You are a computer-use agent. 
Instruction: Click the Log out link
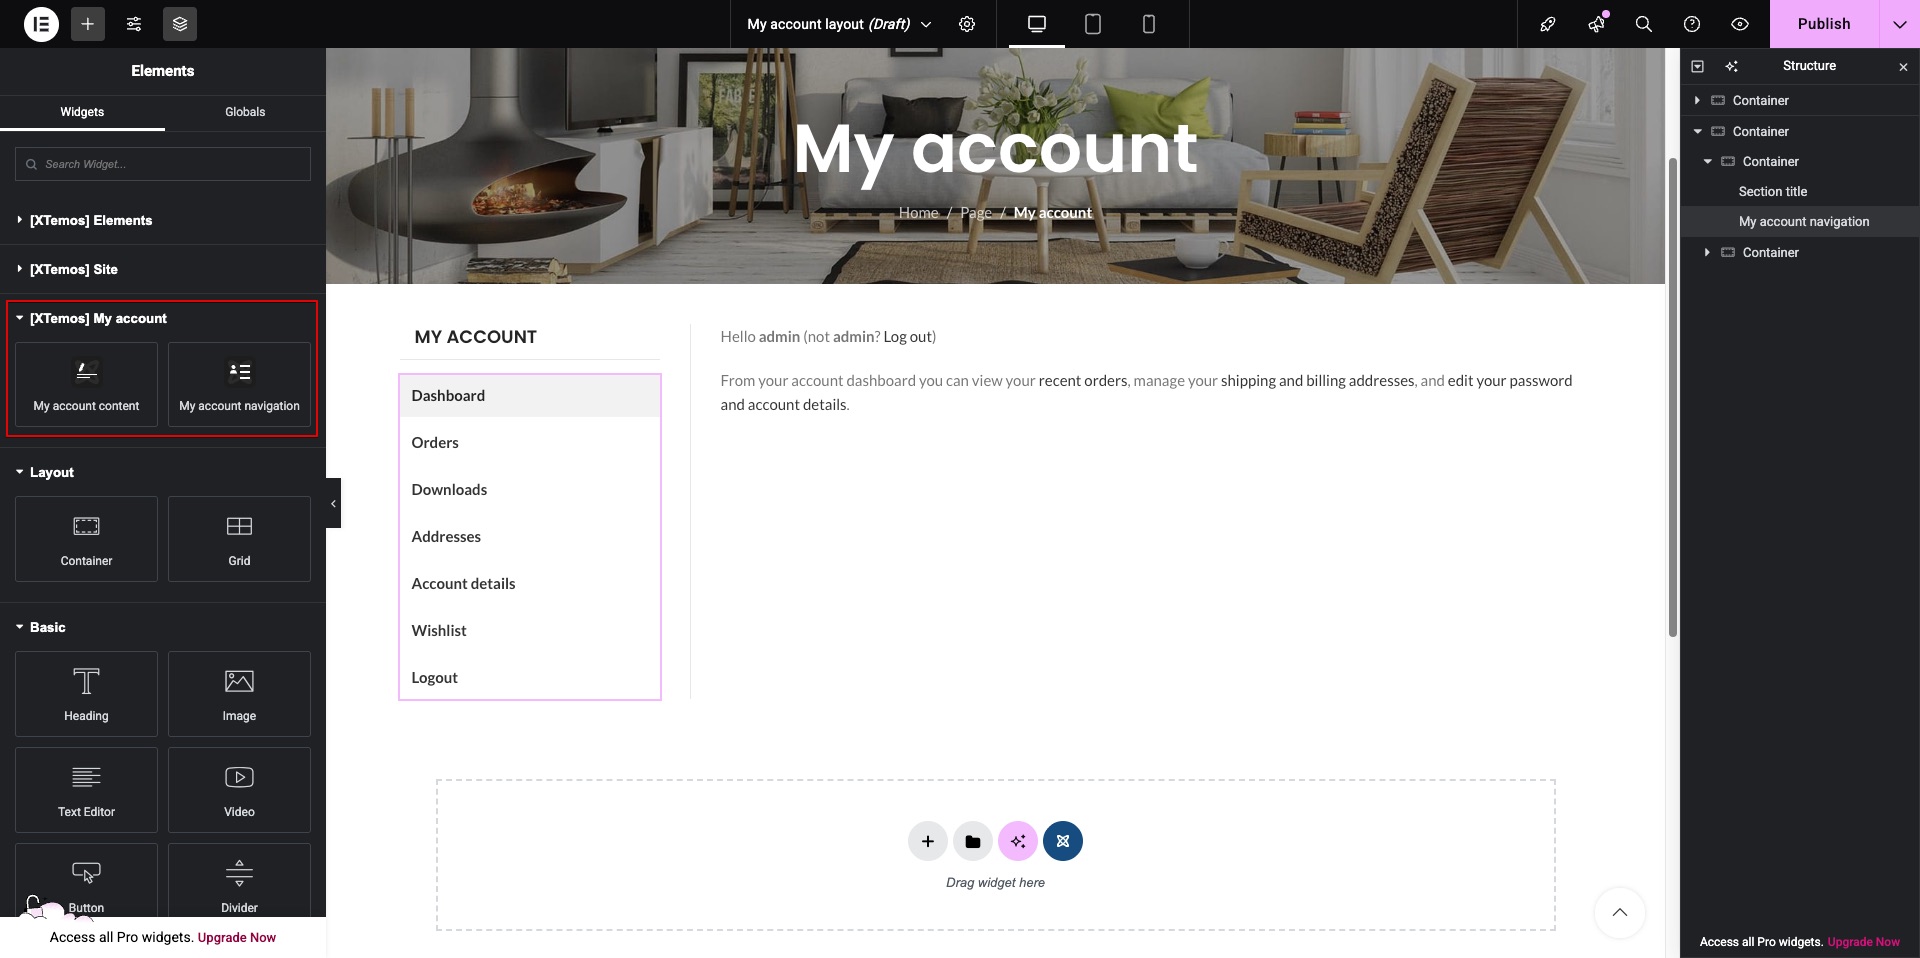click(x=907, y=337)
